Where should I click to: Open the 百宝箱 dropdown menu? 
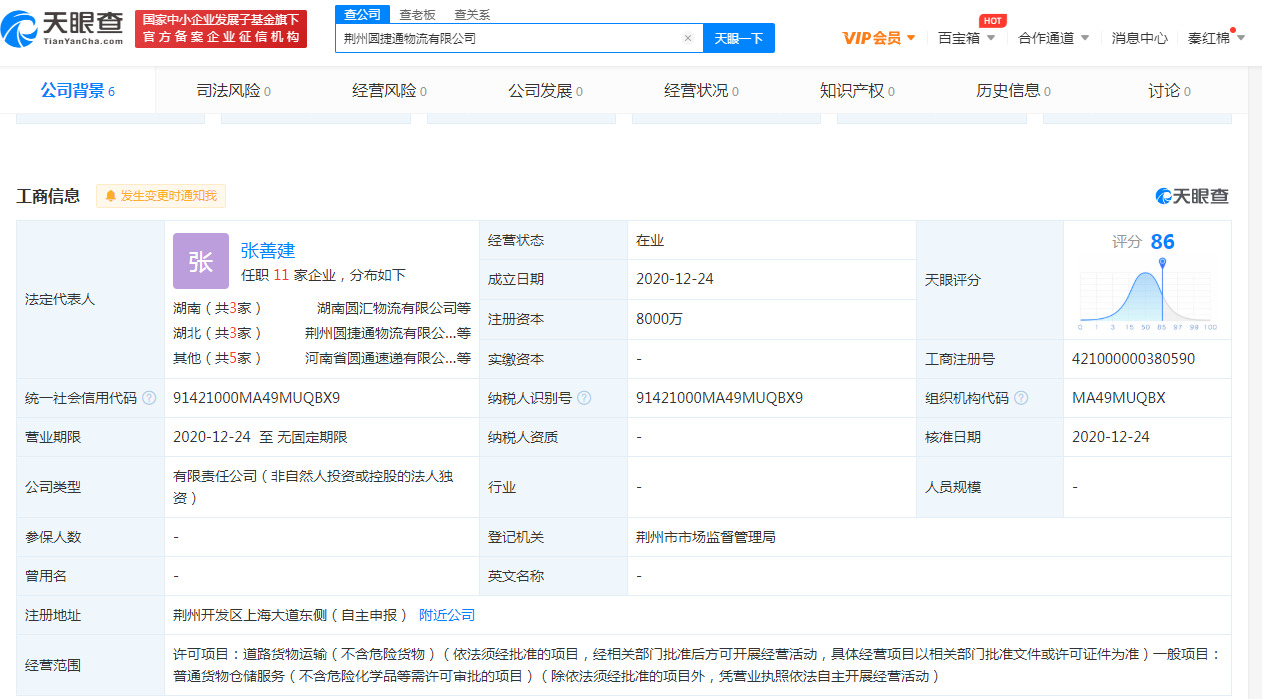[966, 38]
